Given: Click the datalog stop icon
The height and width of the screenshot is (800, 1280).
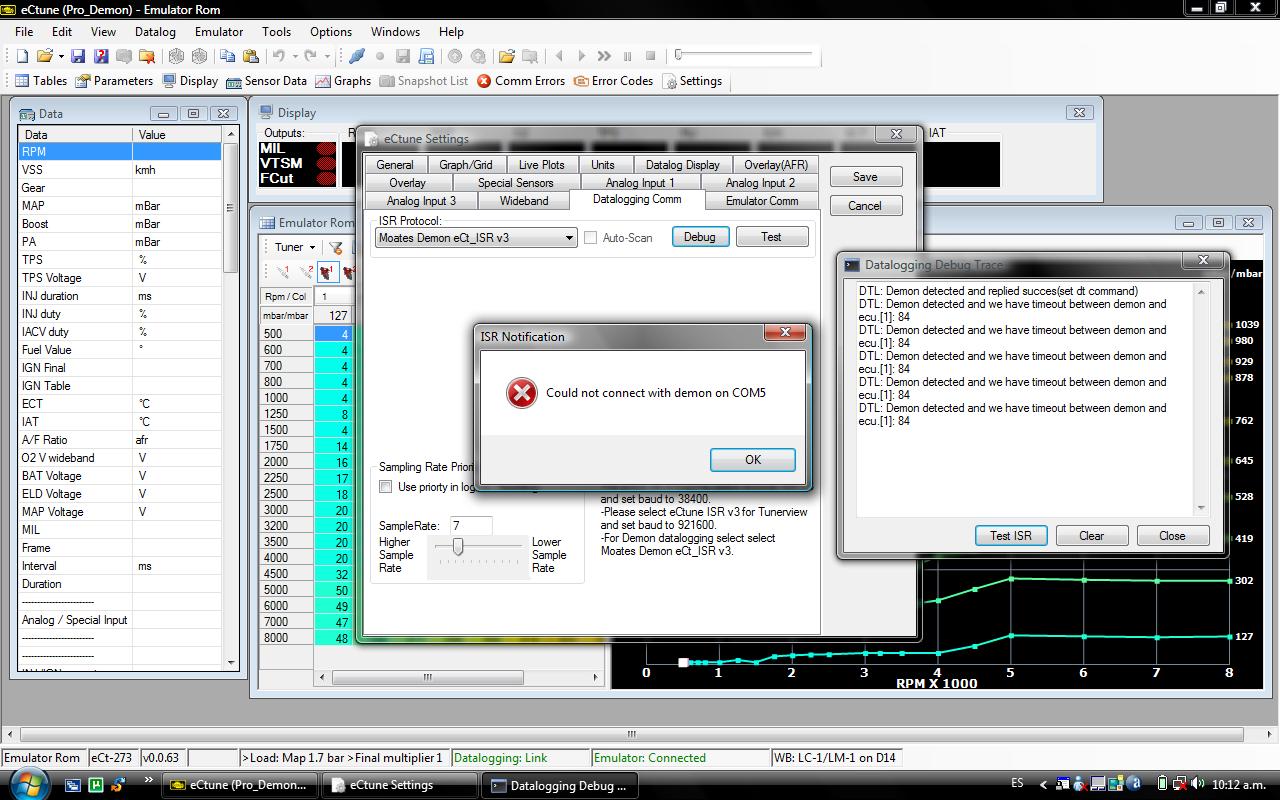Looking at the screenshot, I should coord(651,56).
